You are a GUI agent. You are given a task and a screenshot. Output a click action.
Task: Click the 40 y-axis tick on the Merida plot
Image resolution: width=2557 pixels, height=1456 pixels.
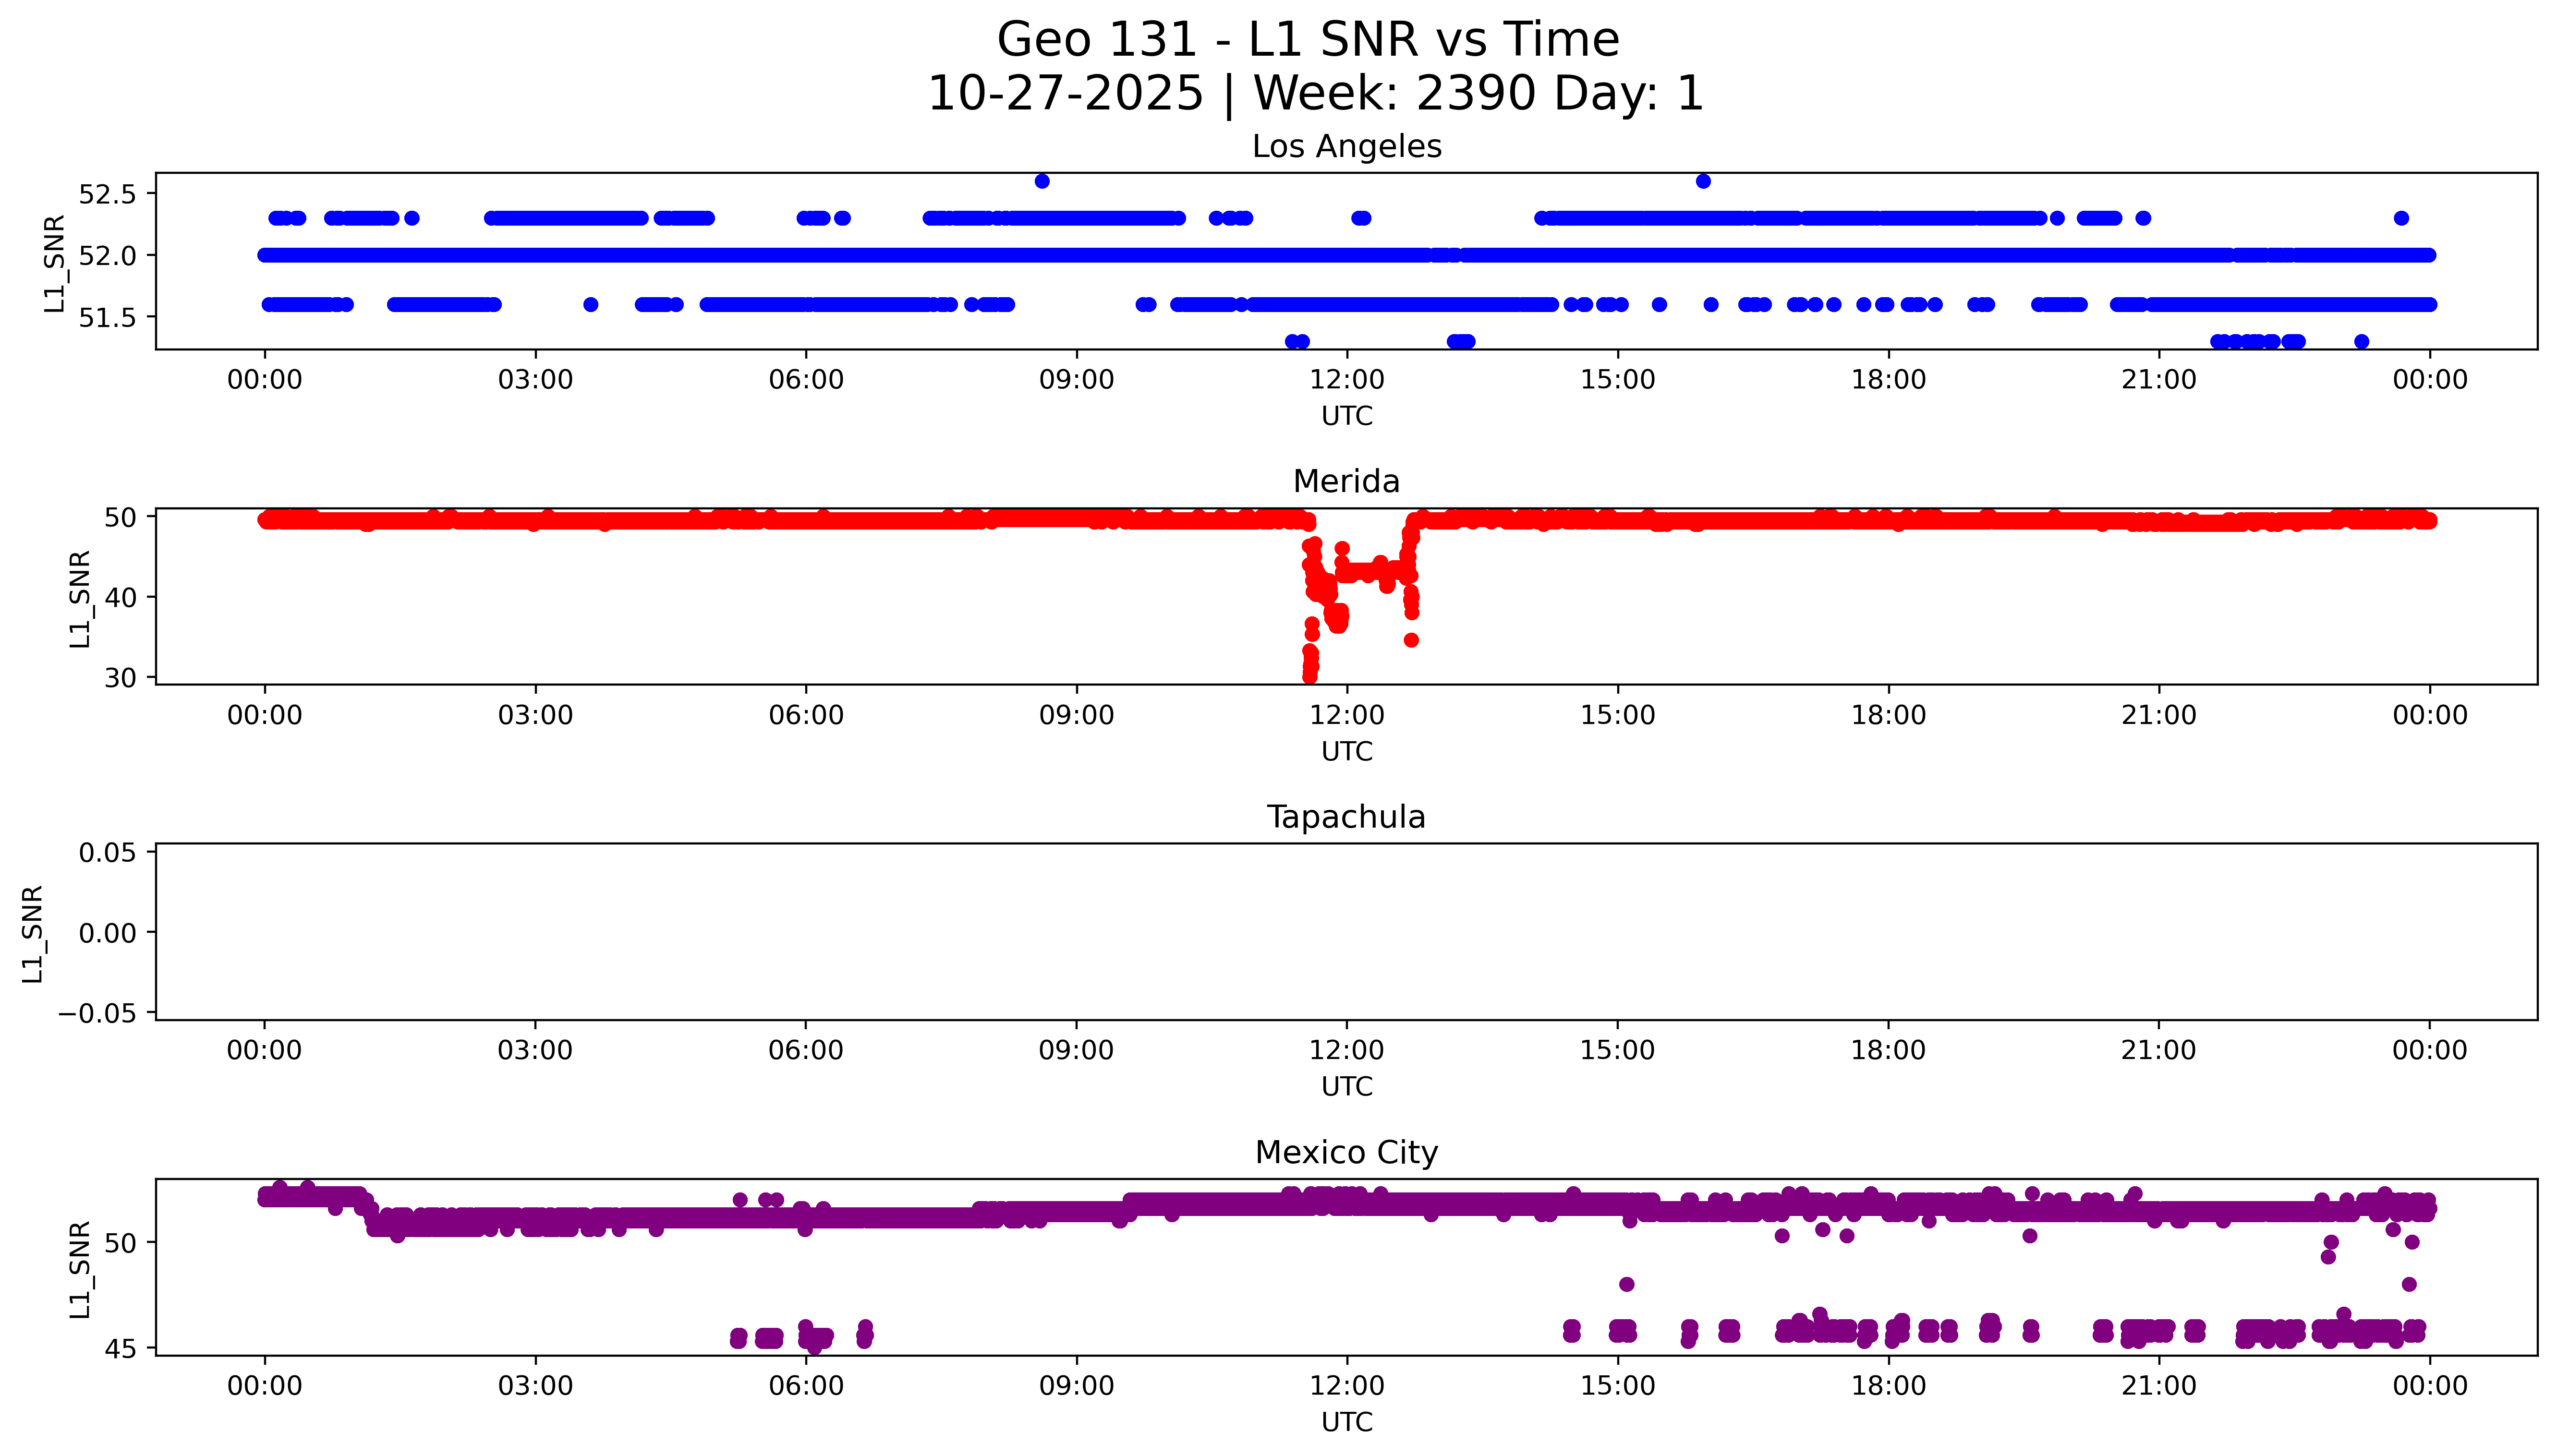120,597
